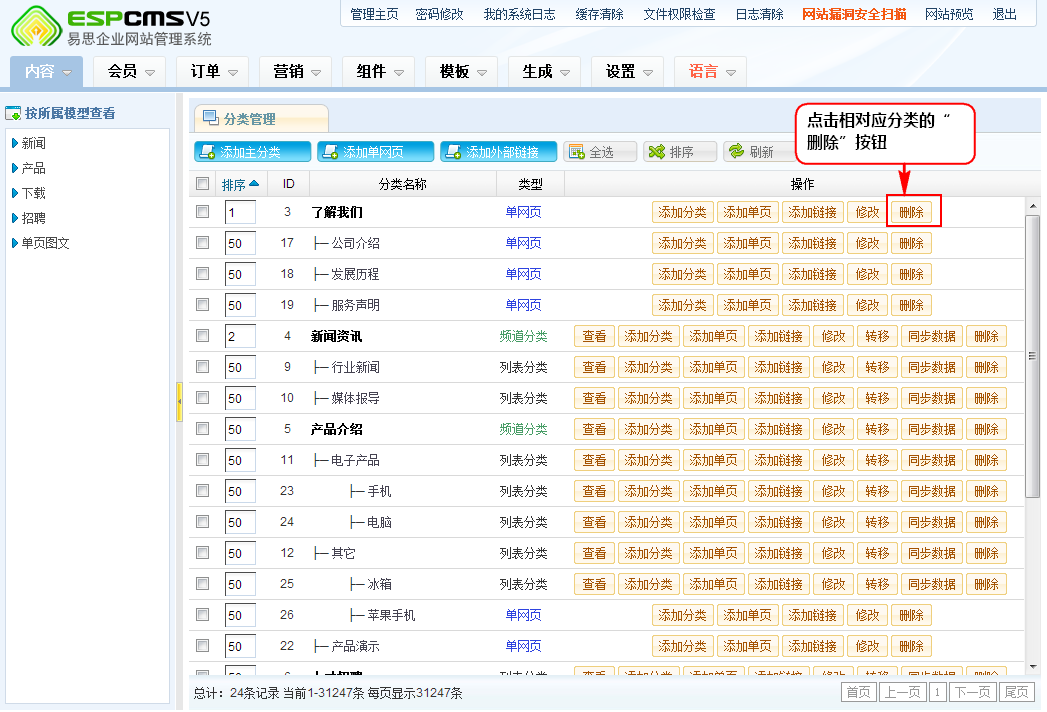
Task: Click 网站预览 in the top menu
Action: click(x=949, y=15)
